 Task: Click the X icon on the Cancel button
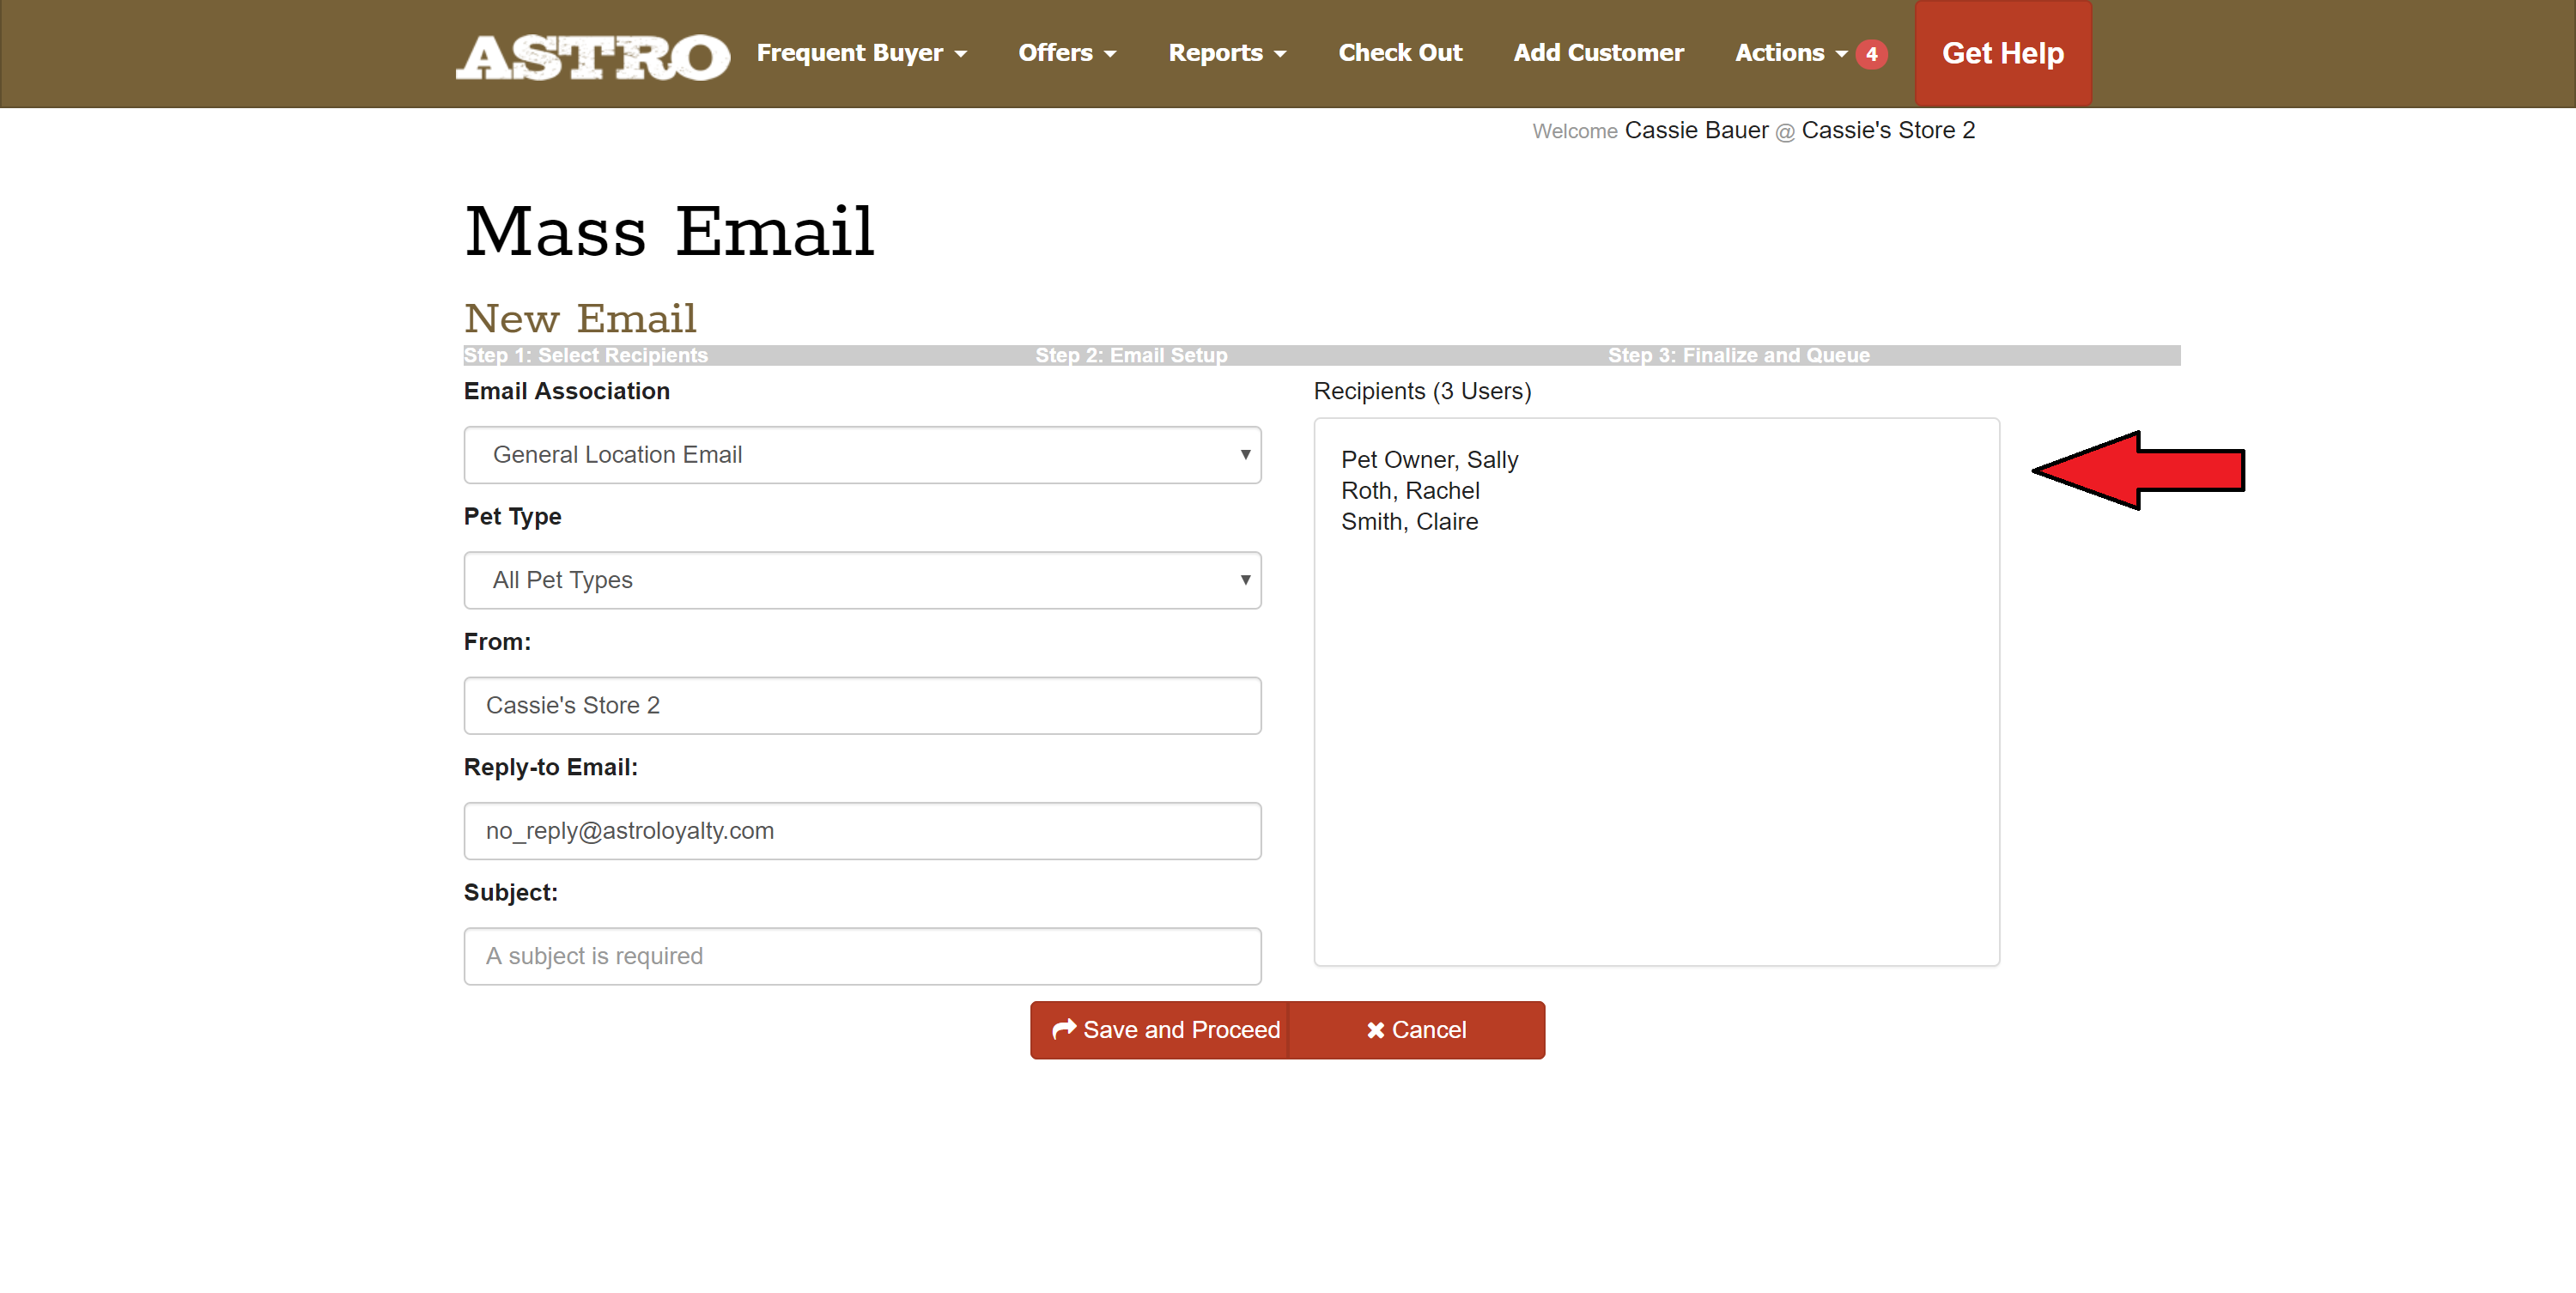1376,1029
